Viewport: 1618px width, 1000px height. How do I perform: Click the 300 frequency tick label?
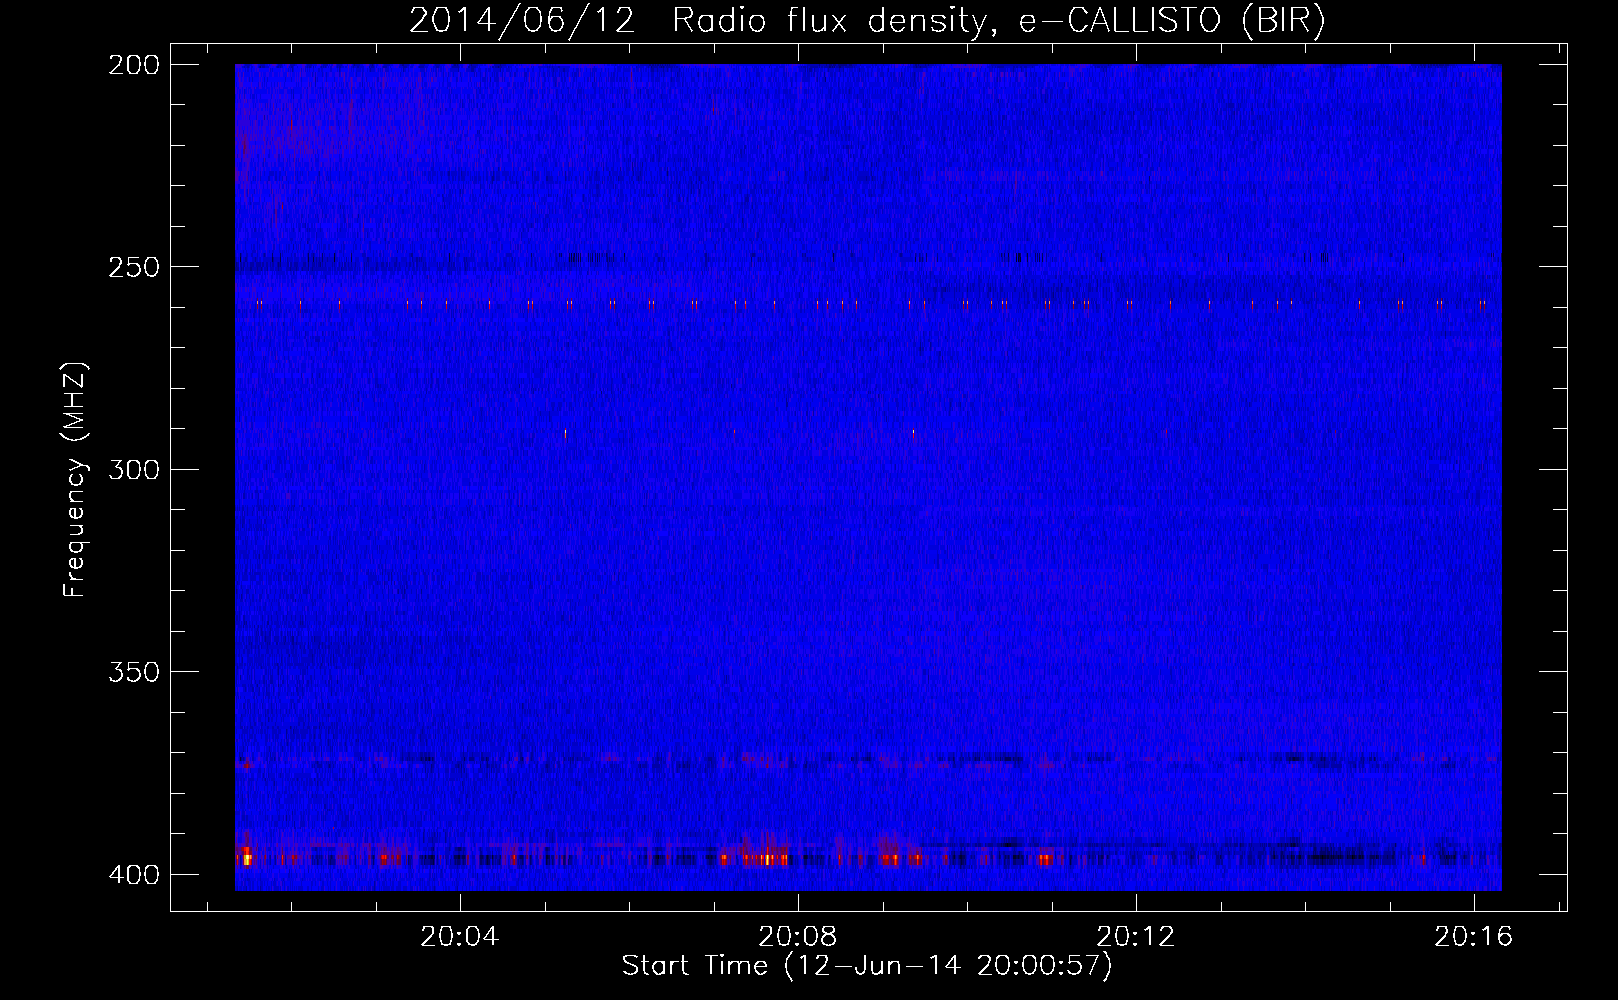tap(134, 470)
